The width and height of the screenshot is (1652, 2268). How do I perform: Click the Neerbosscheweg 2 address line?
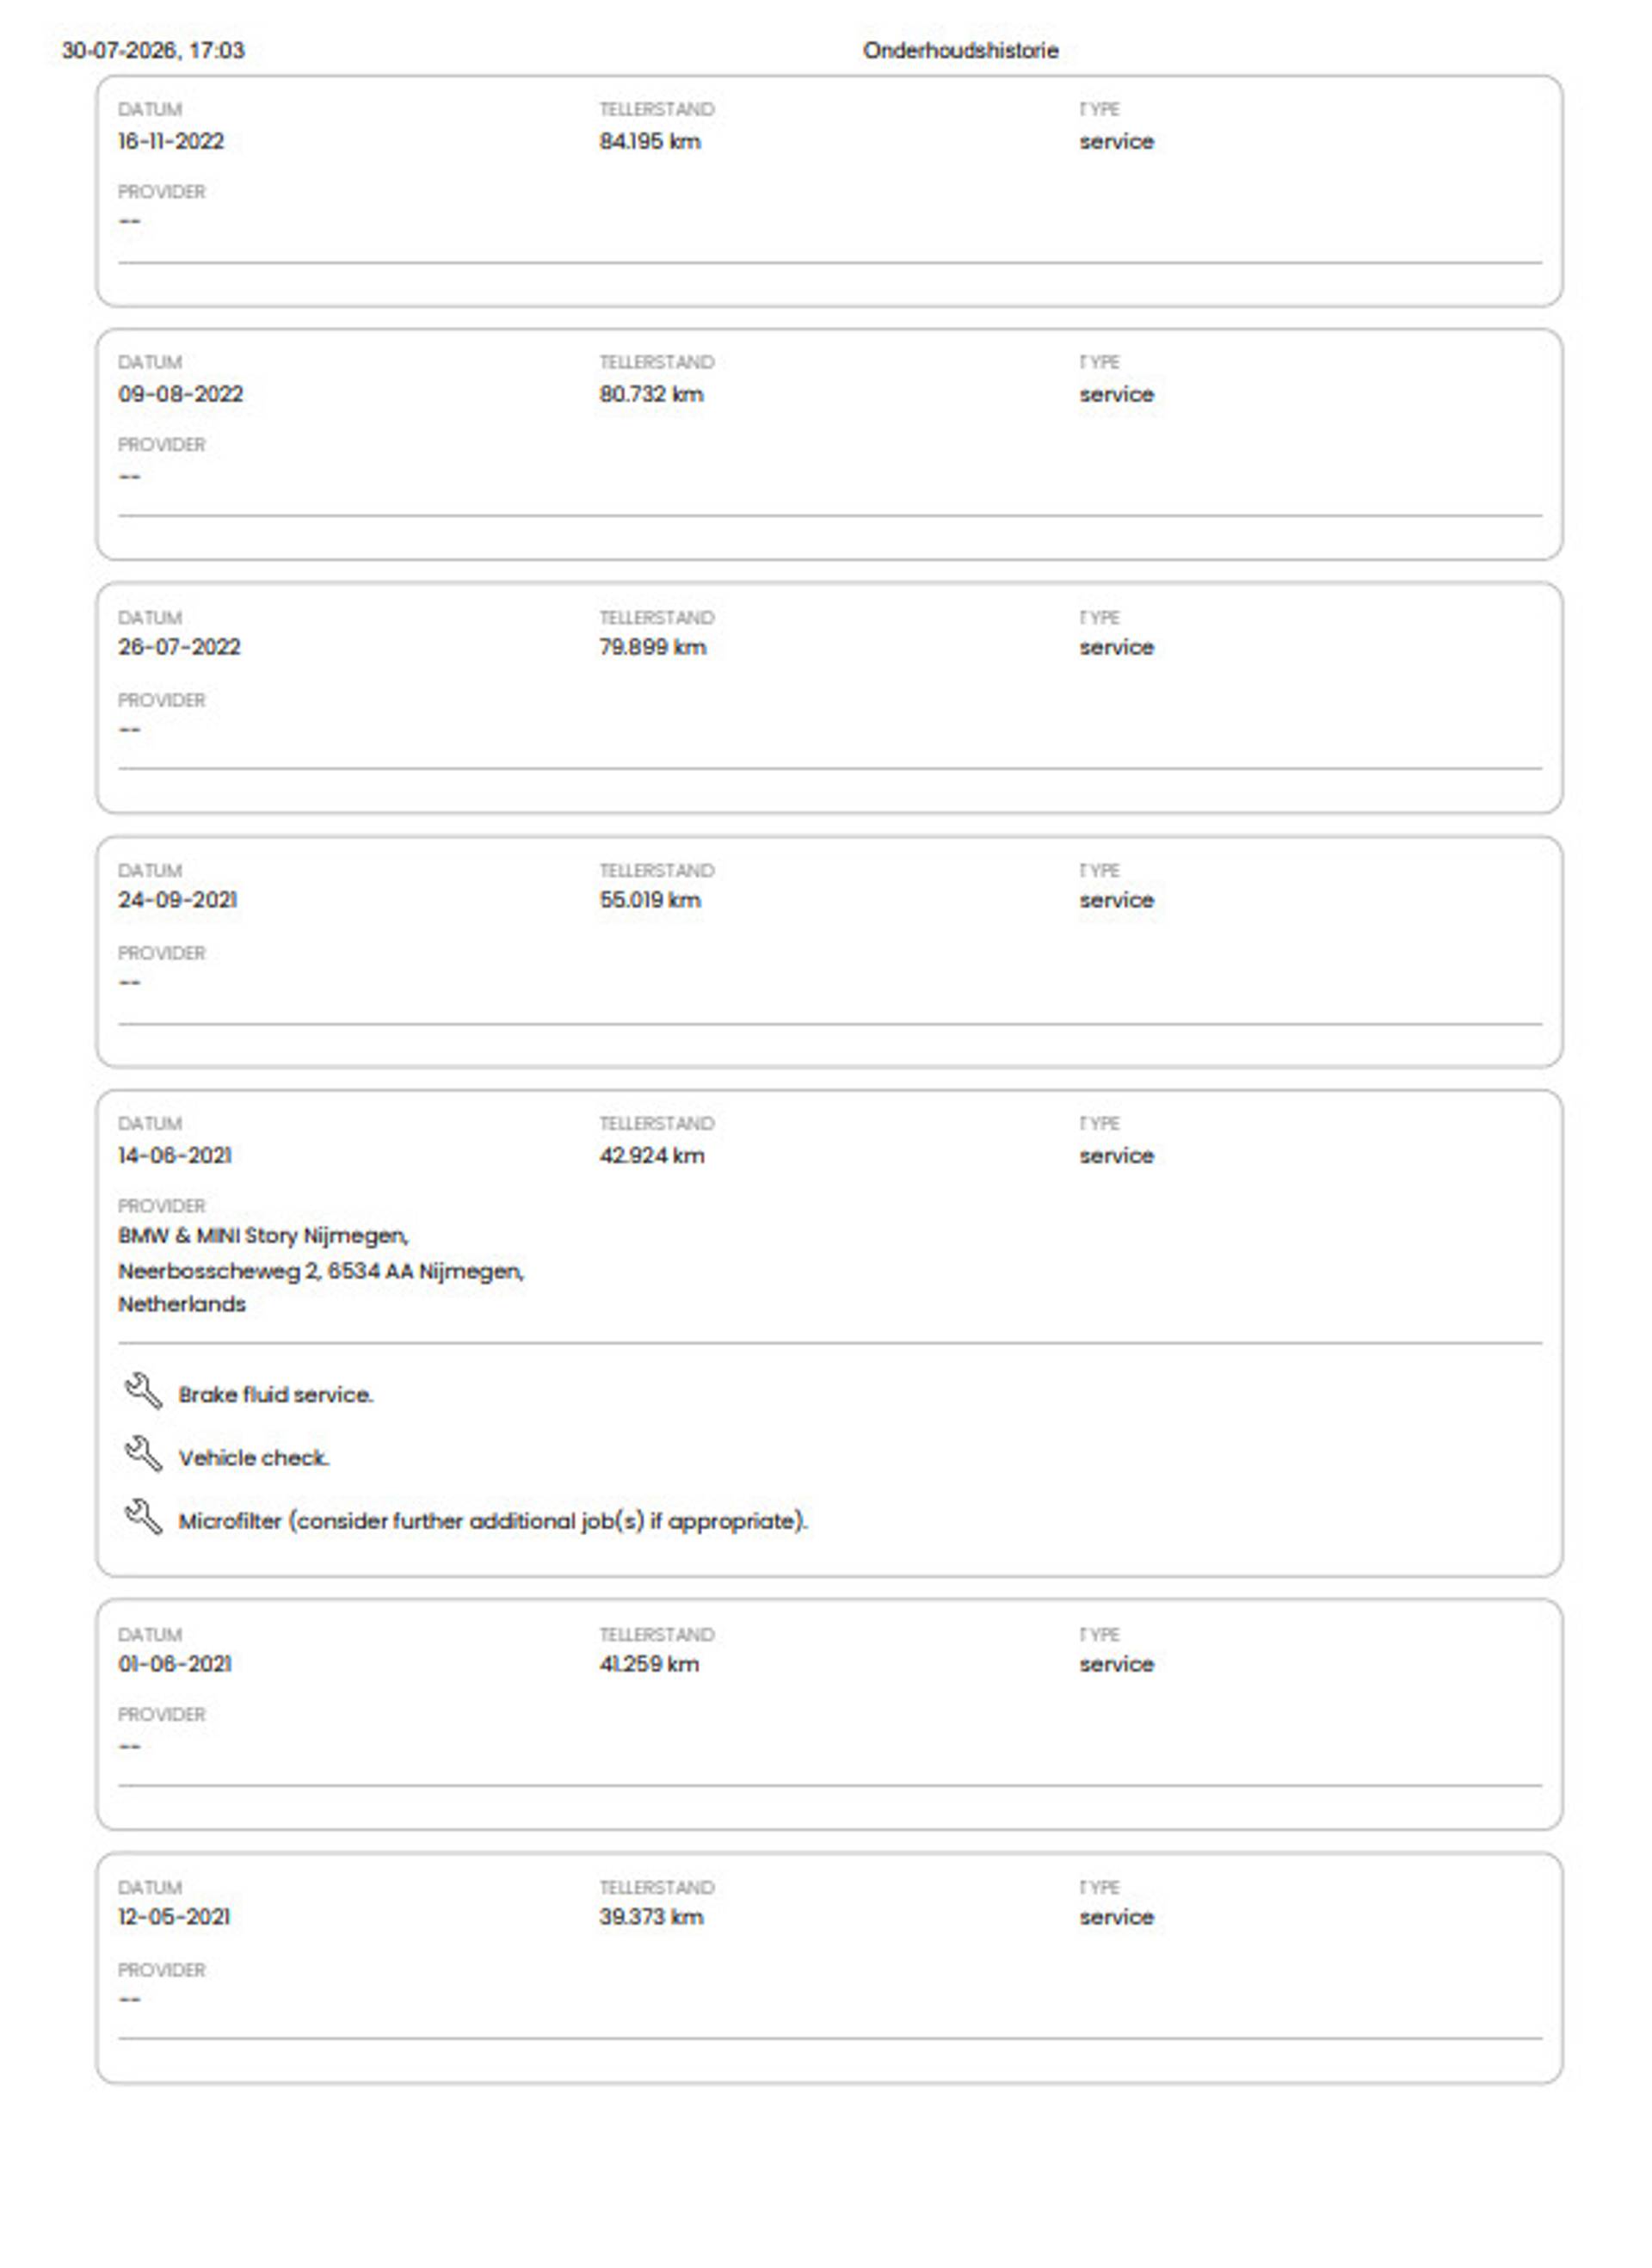(x=321, y=1271)
